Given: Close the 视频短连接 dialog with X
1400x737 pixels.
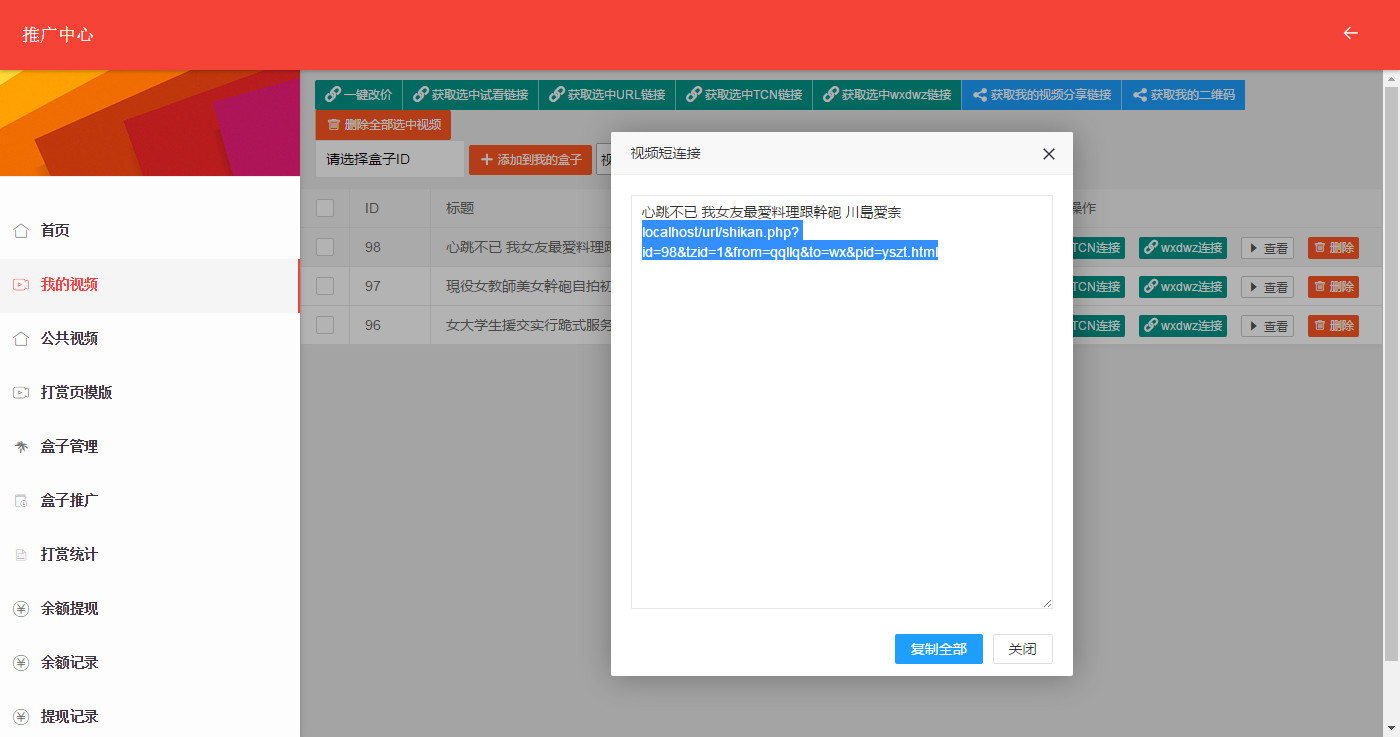Looking at the screenshot, I should tap(1049, 154).
